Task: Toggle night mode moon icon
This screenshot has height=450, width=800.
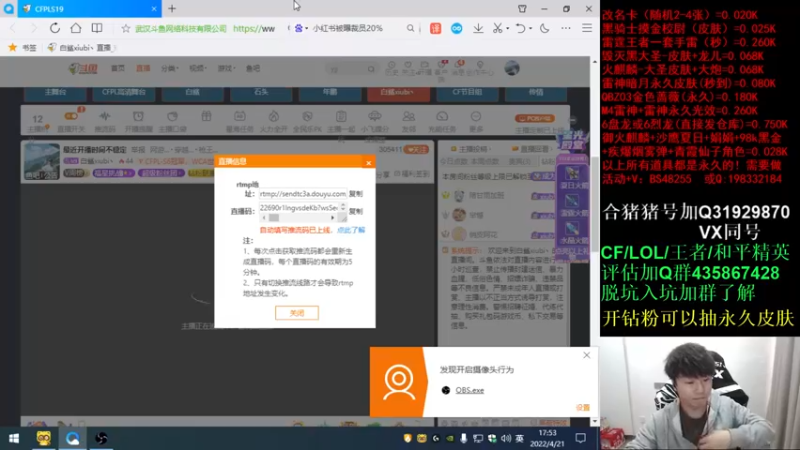Action: (544, 29)
